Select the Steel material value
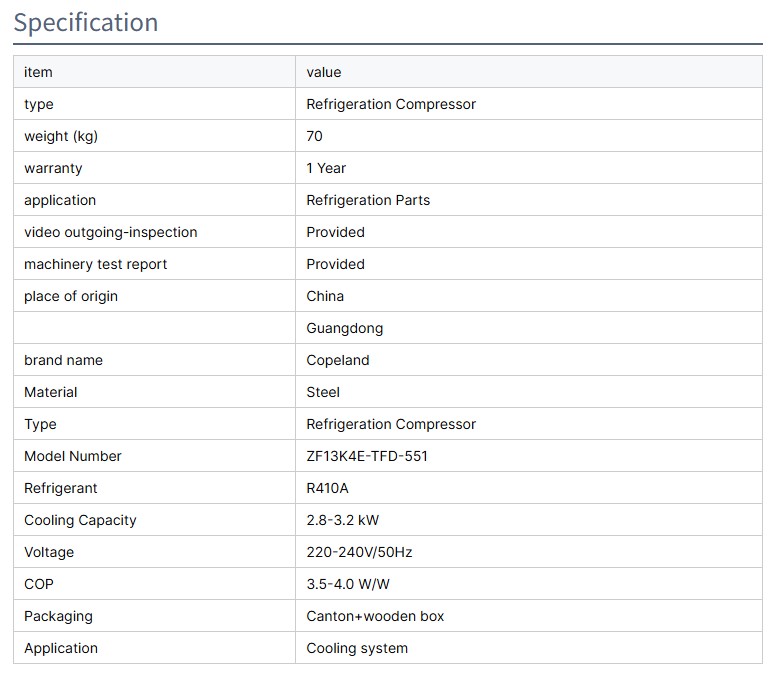The height and width of the screenshot is (674, 775). [x=323, y=392]
